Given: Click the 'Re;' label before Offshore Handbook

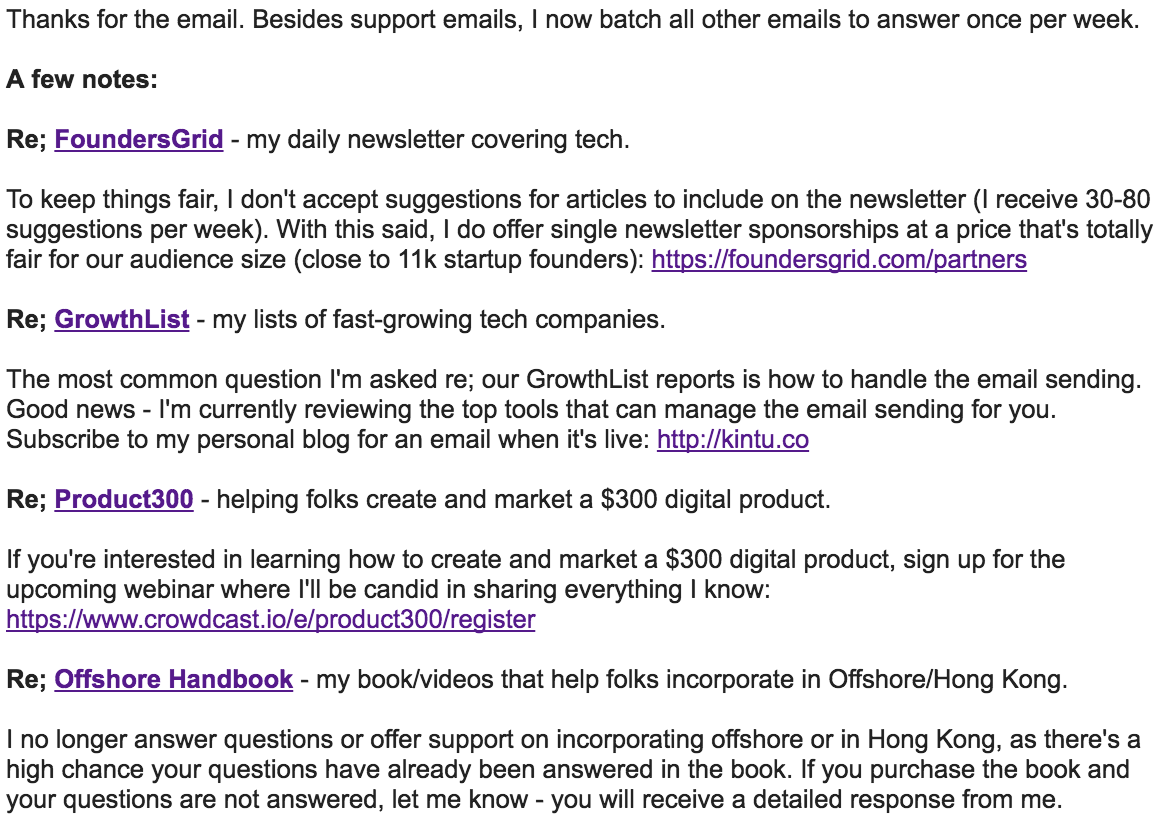Looking at the screenshot, I should click(x=27, y=679).
